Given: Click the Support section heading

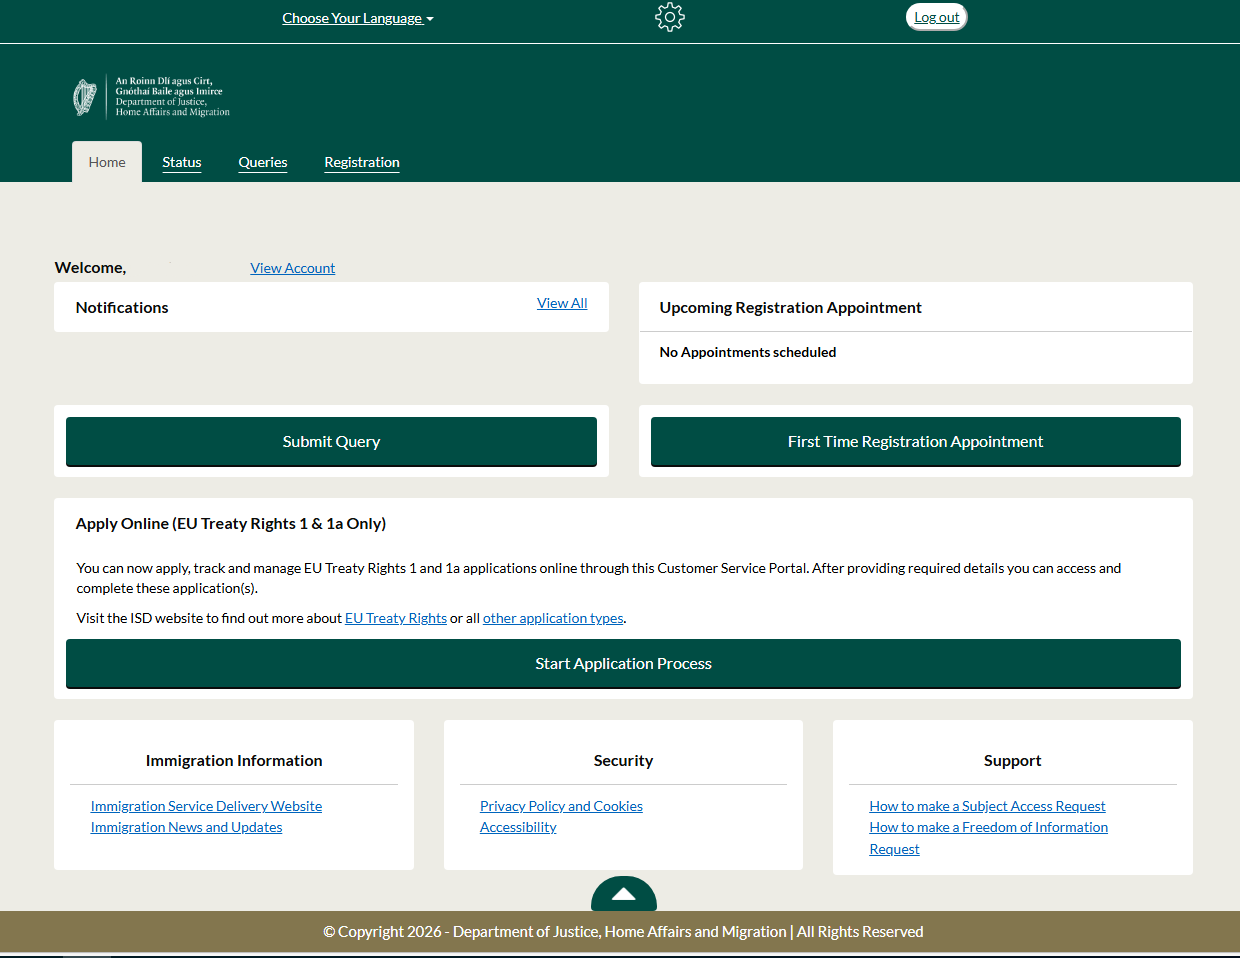Looking at the screenshot, I should point(1012,760).
